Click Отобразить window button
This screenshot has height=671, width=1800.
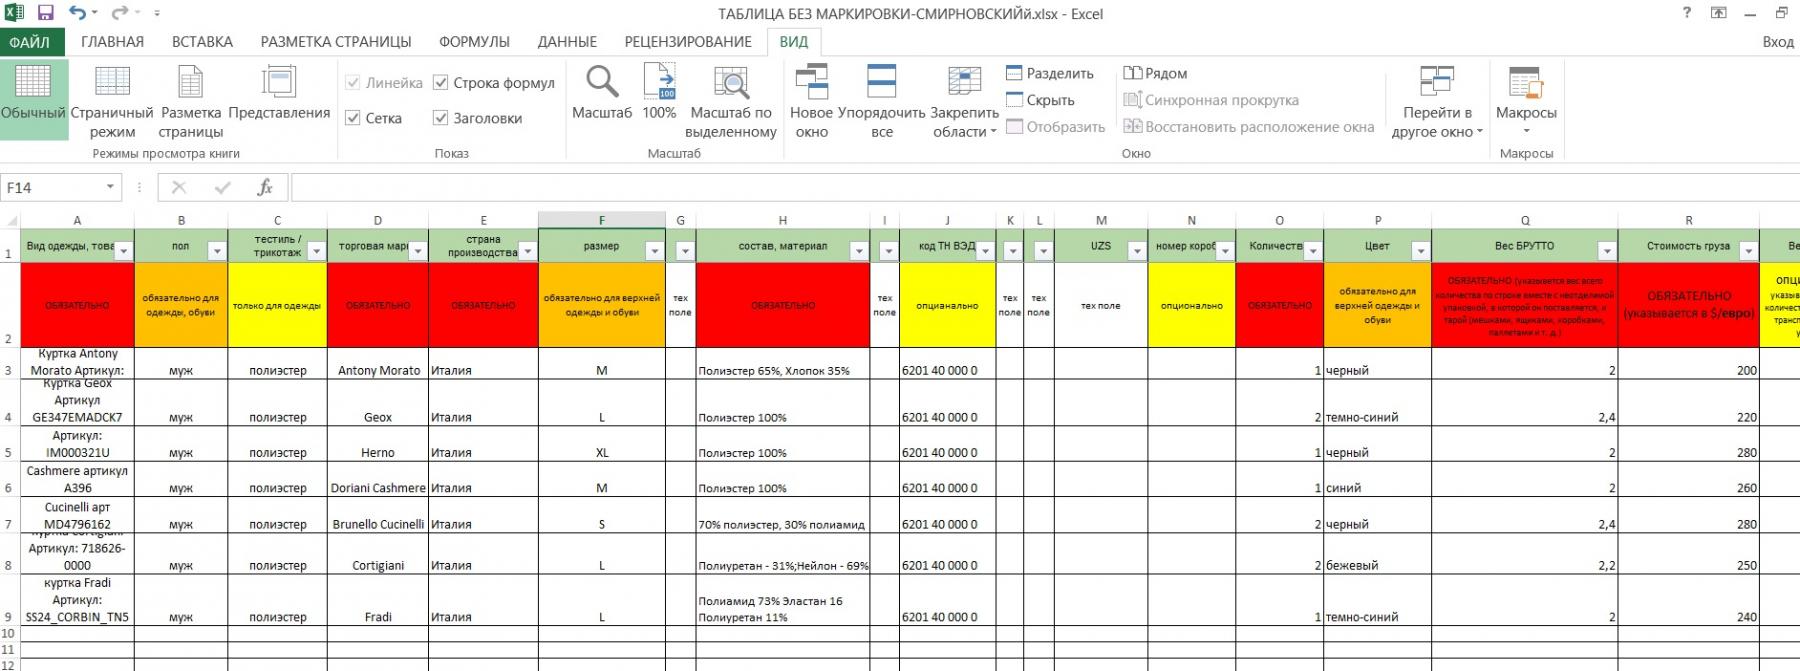(1056, 127)
